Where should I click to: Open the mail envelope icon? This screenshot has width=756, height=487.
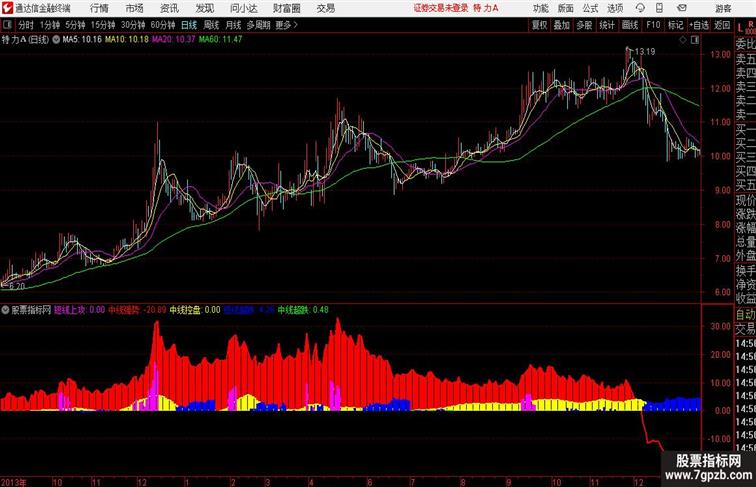[x=682, y=8]
